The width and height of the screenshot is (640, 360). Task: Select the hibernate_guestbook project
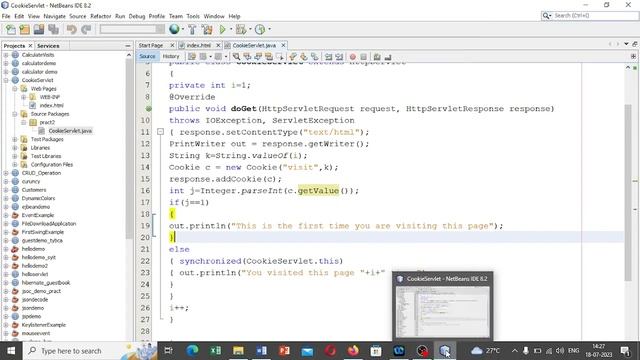pos(46,282)
